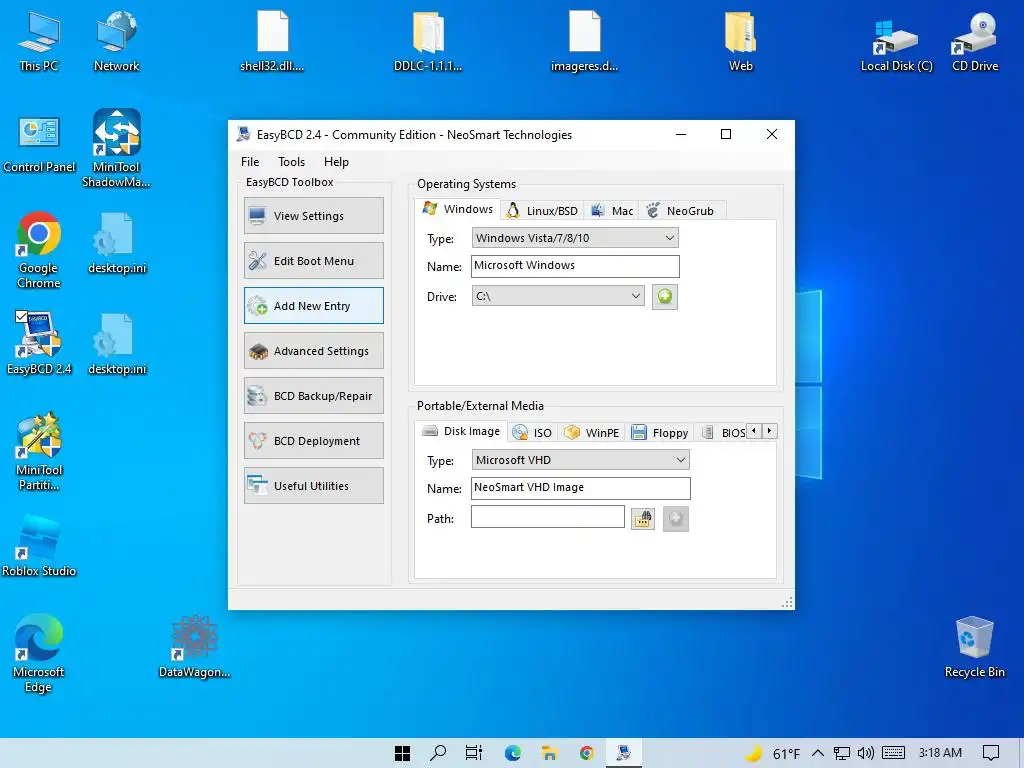Select desktop.ini file beside EasyBCD 2.4

117,344
